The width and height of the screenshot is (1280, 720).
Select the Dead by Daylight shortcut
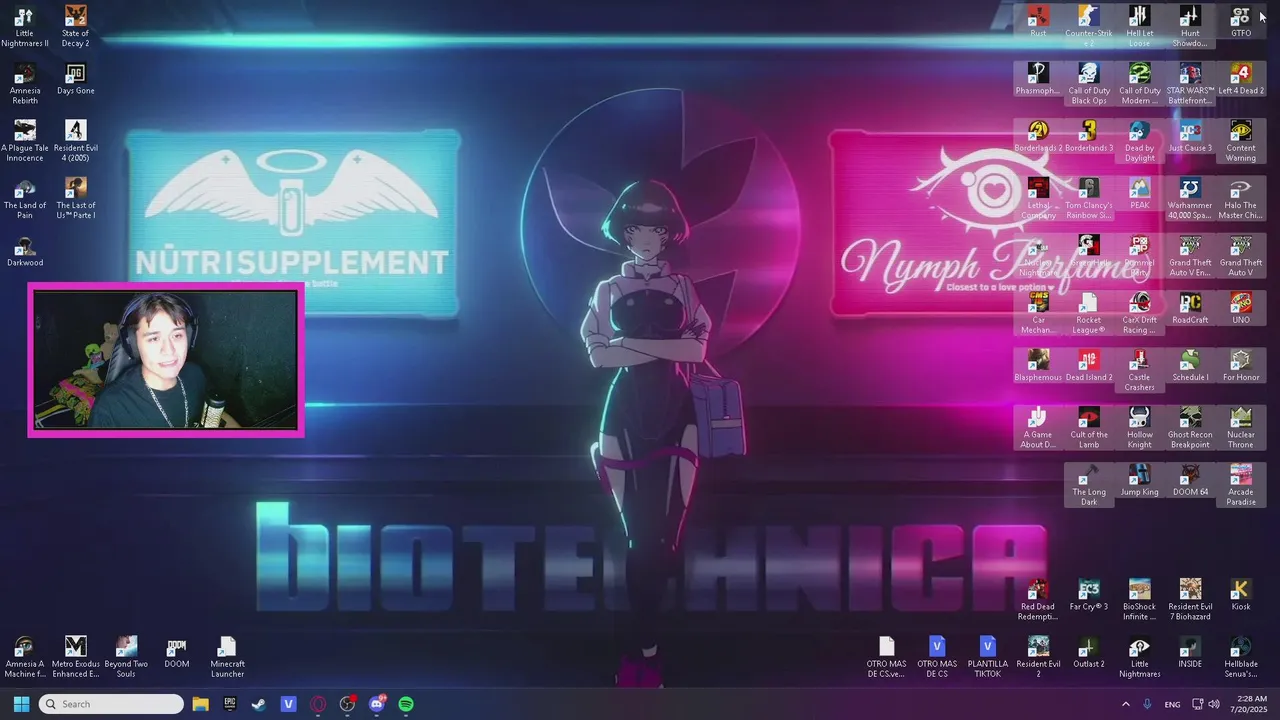tap(1139, 141)
